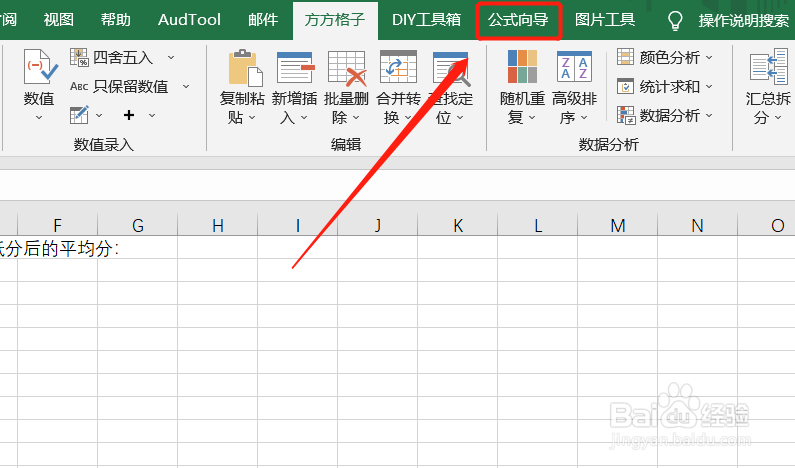Click the lightbulb tell-me icon
The image size is (795, 468).
tap(675, 21)
